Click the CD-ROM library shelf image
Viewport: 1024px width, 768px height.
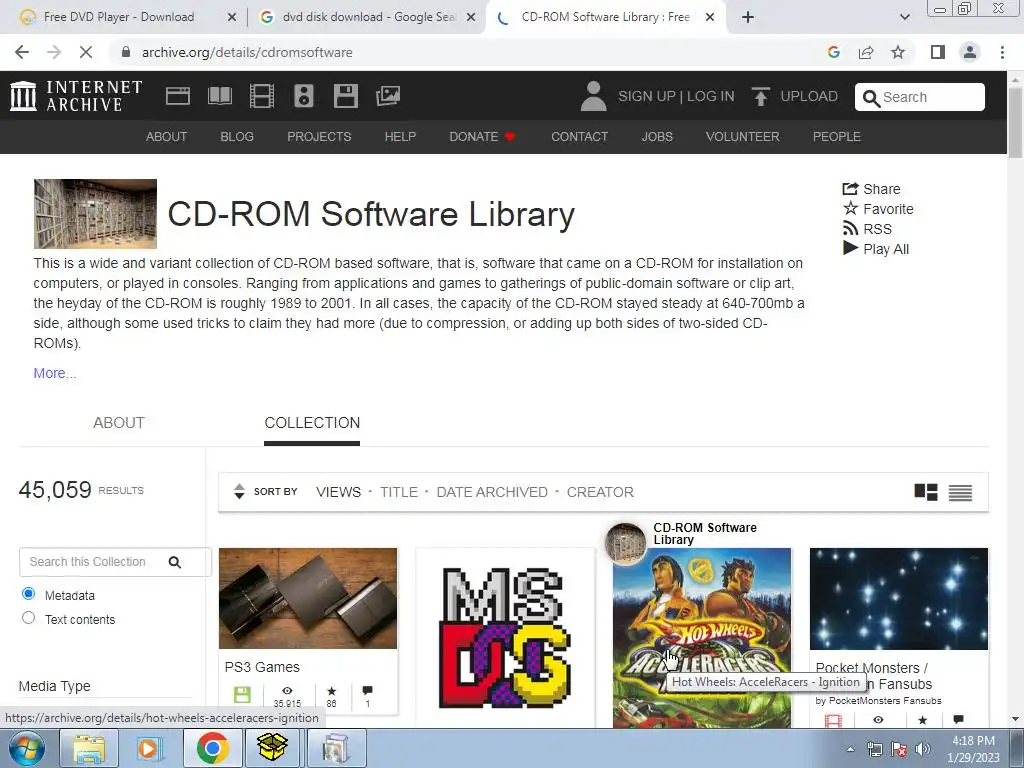coord(95,214)
